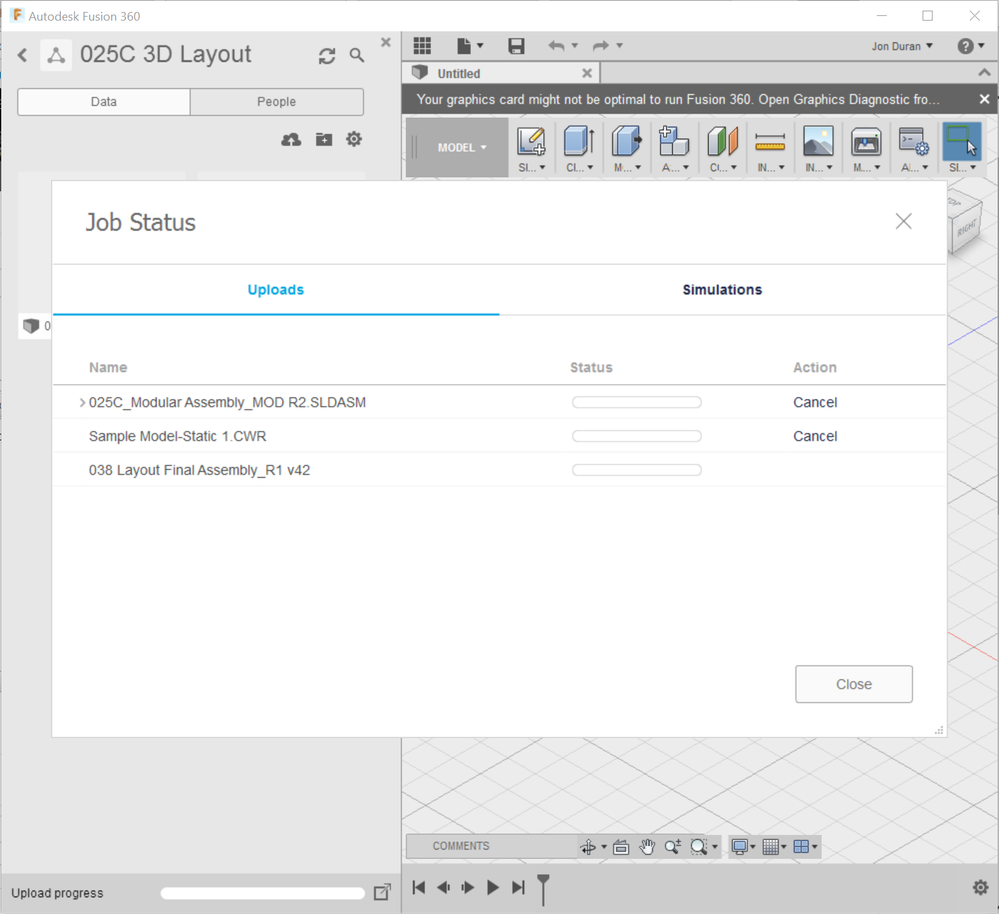The width and height of the screenshot is (999, 914).
Task: Open the Insert image tool icon
Action: click(818, 141)
